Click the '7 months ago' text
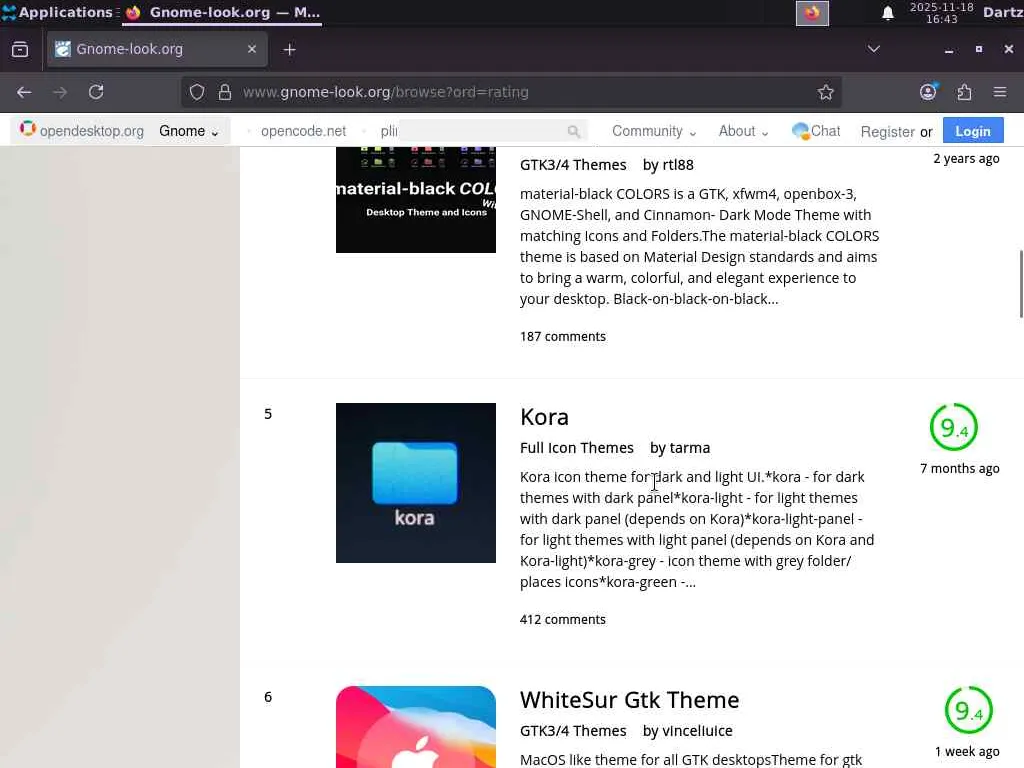This screenshot has height=768, width=1024. pos(959,468)
